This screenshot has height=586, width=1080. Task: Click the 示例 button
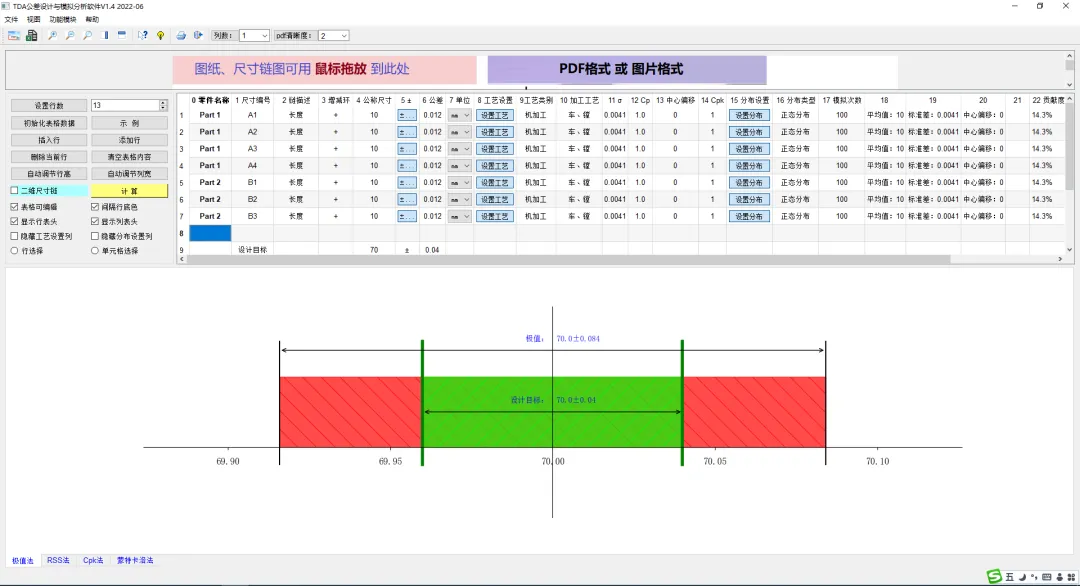tap(129, 123)
